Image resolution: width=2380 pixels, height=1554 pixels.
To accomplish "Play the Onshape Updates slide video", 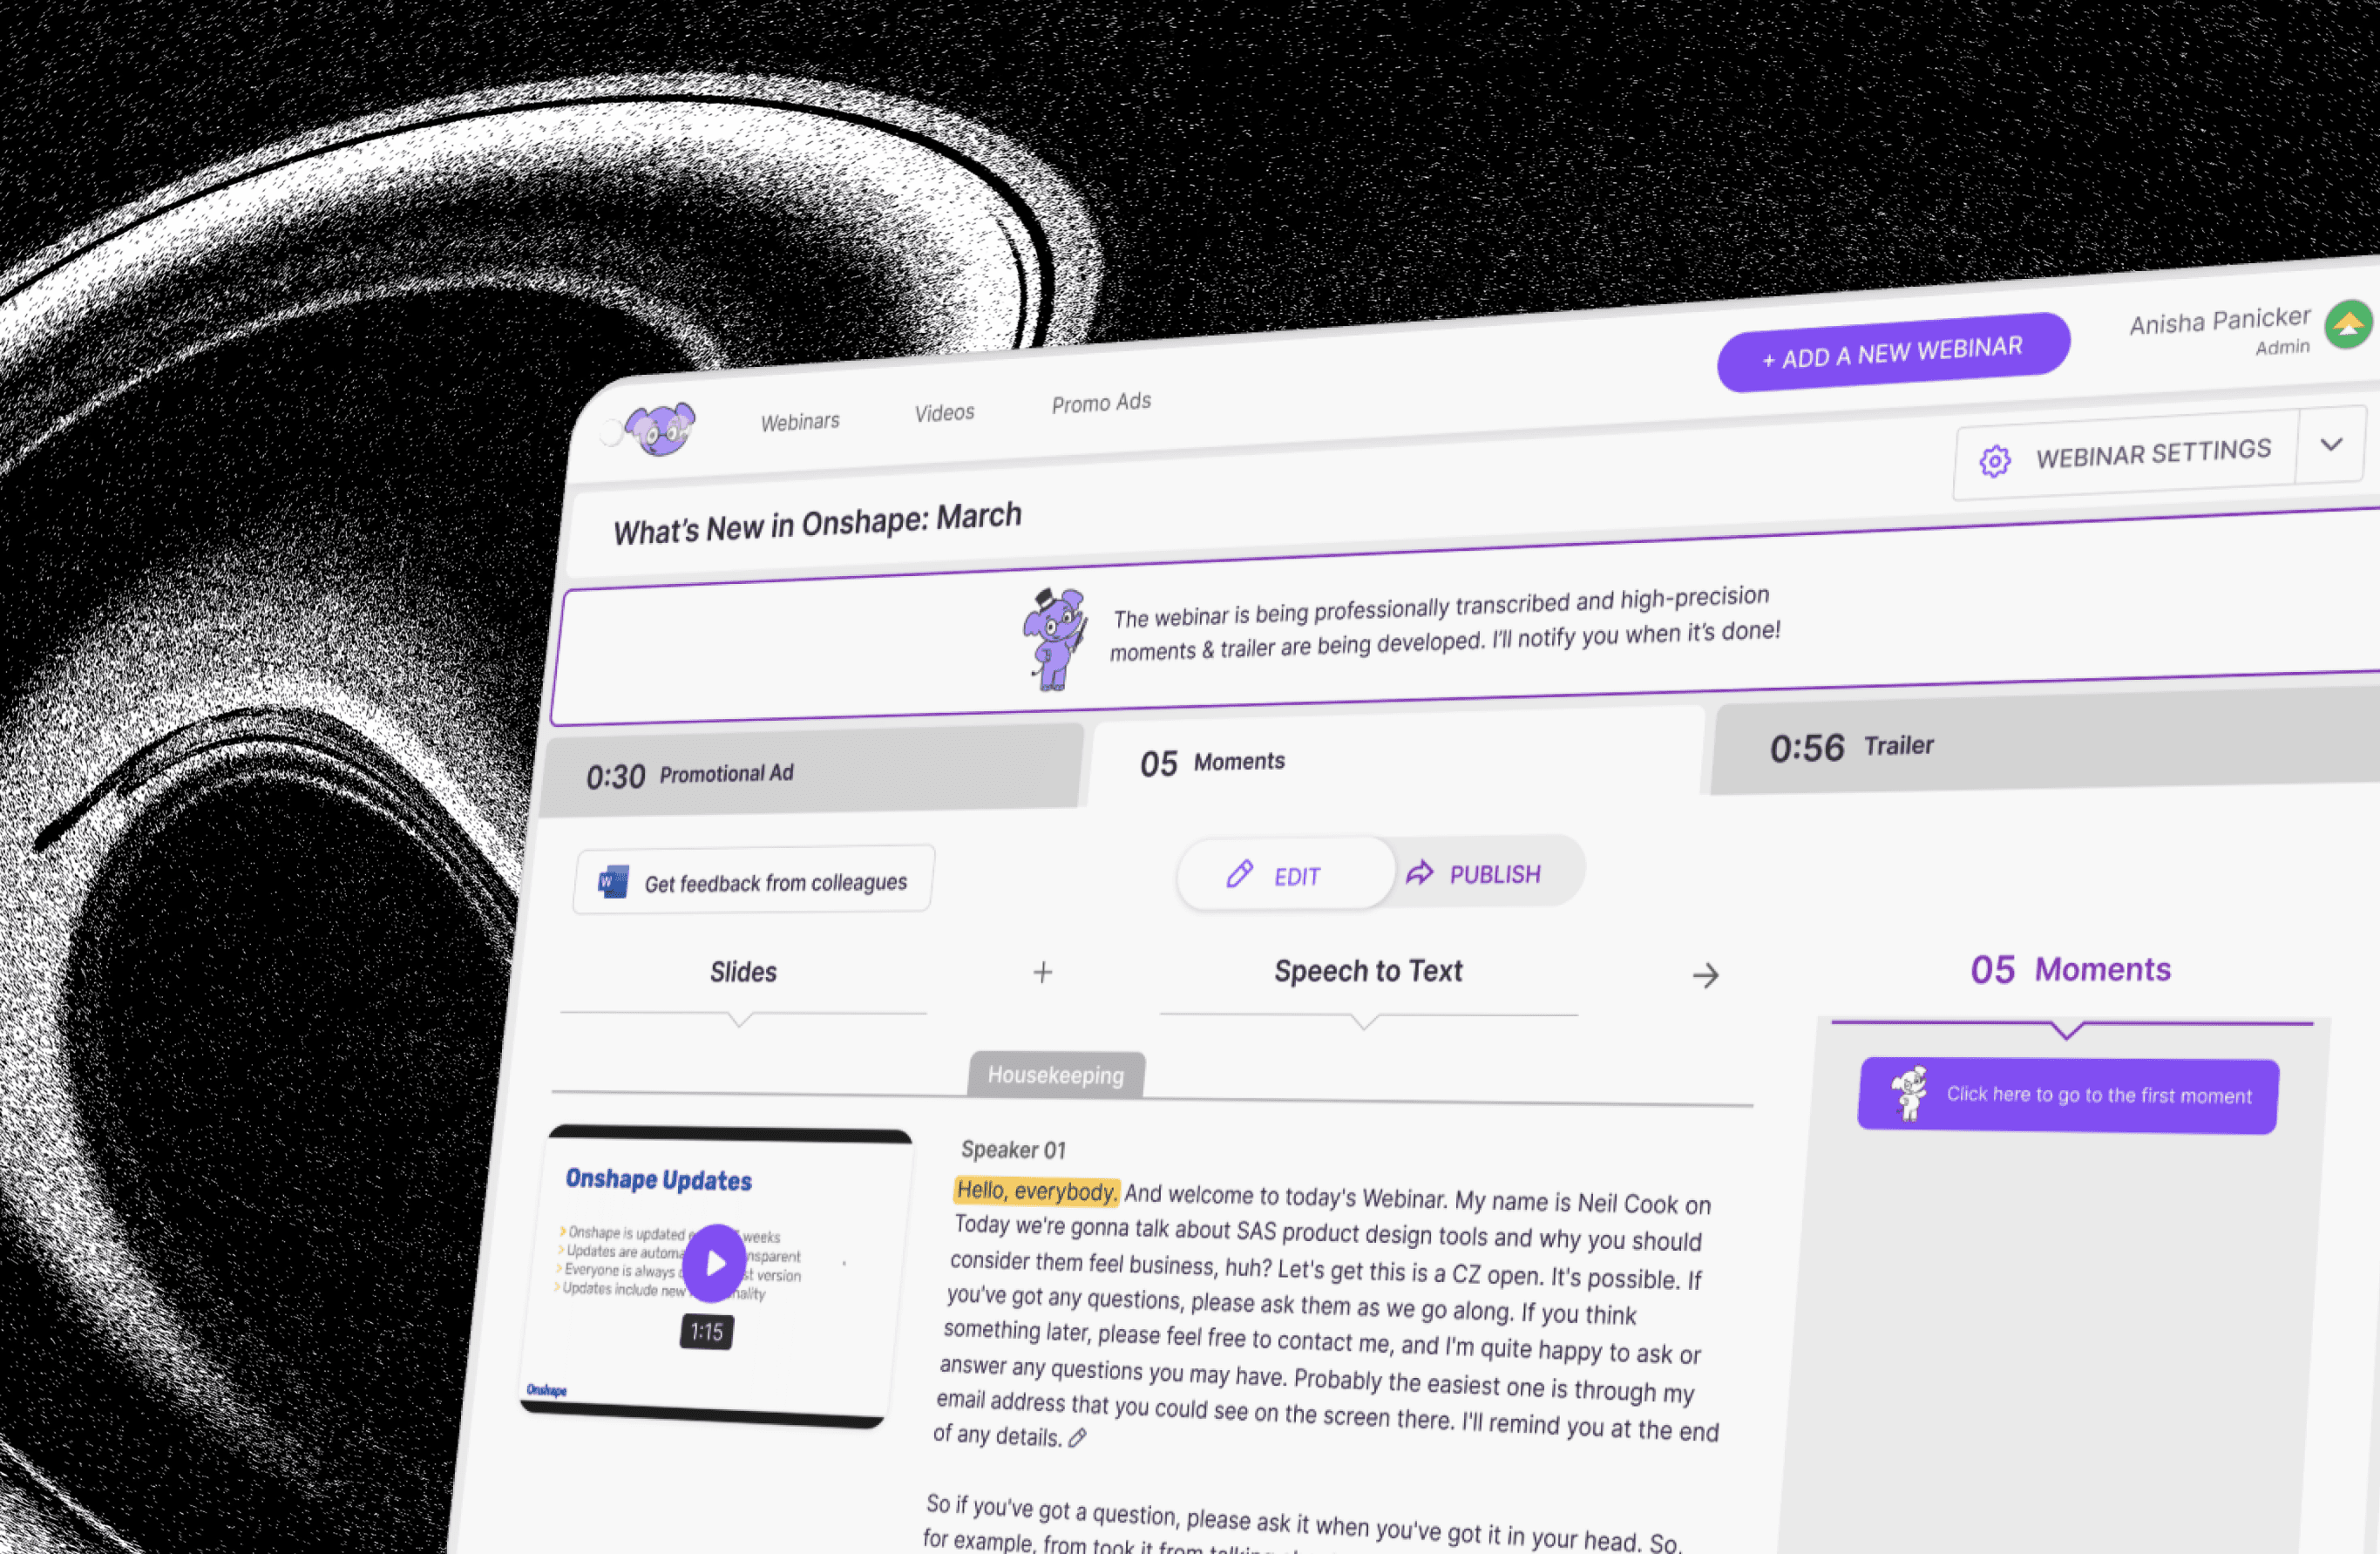I will (714, 1263).
